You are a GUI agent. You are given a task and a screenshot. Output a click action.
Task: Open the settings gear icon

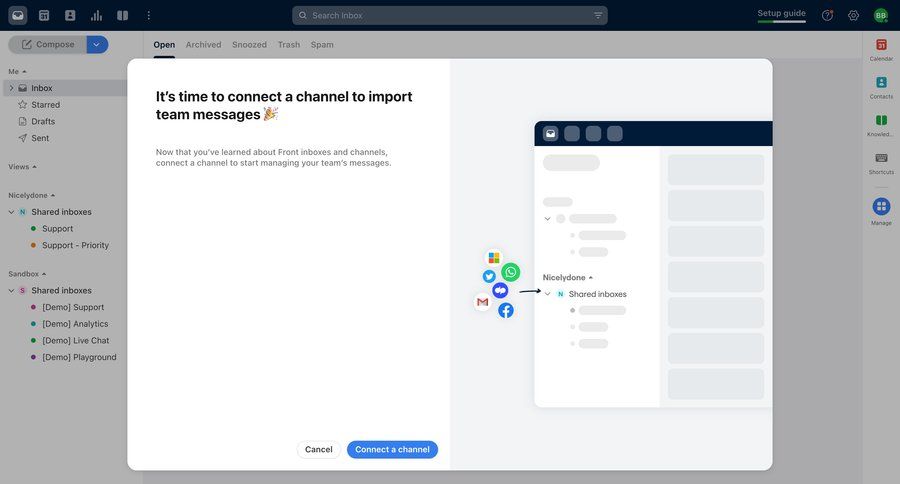point(854,16)
